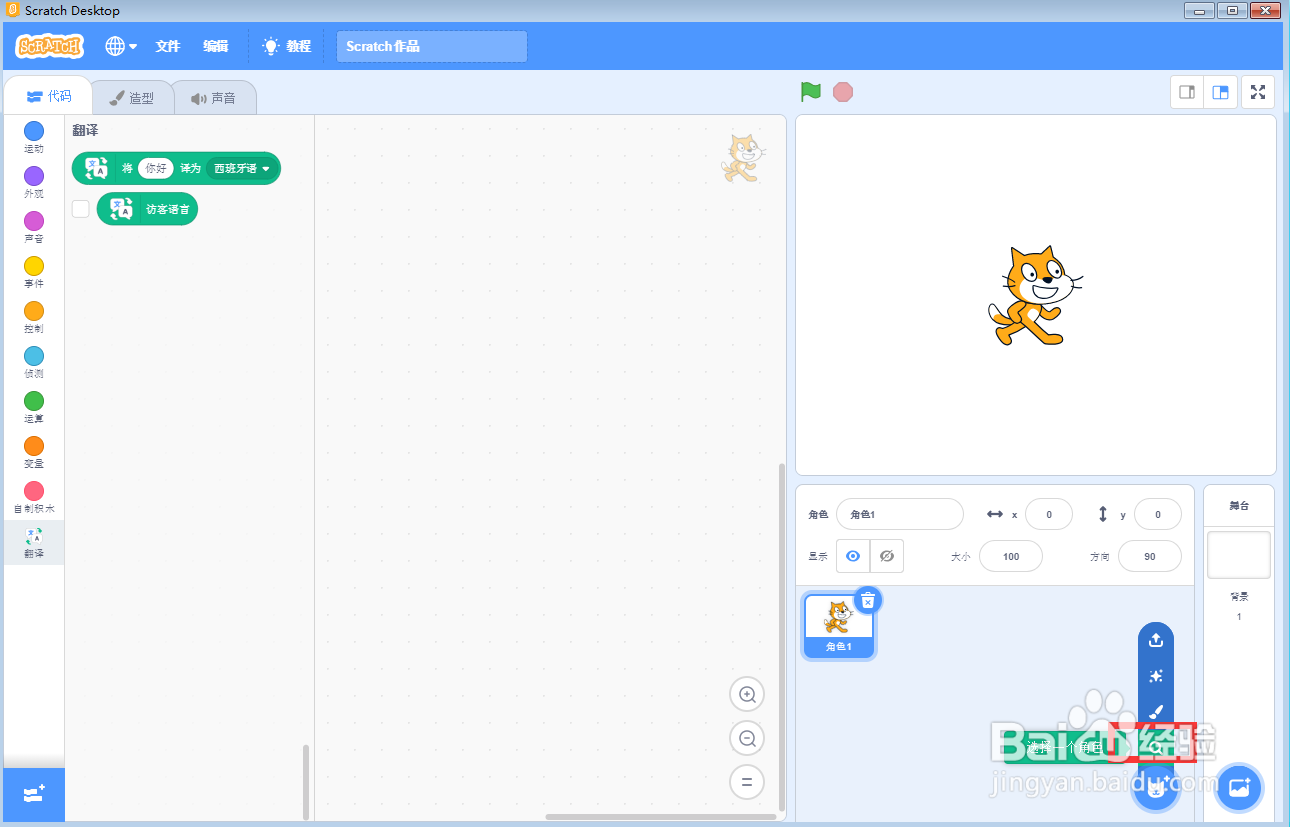Click the project title field
This screenshot has width=1290, height=827.
click(x=432, y=46)
